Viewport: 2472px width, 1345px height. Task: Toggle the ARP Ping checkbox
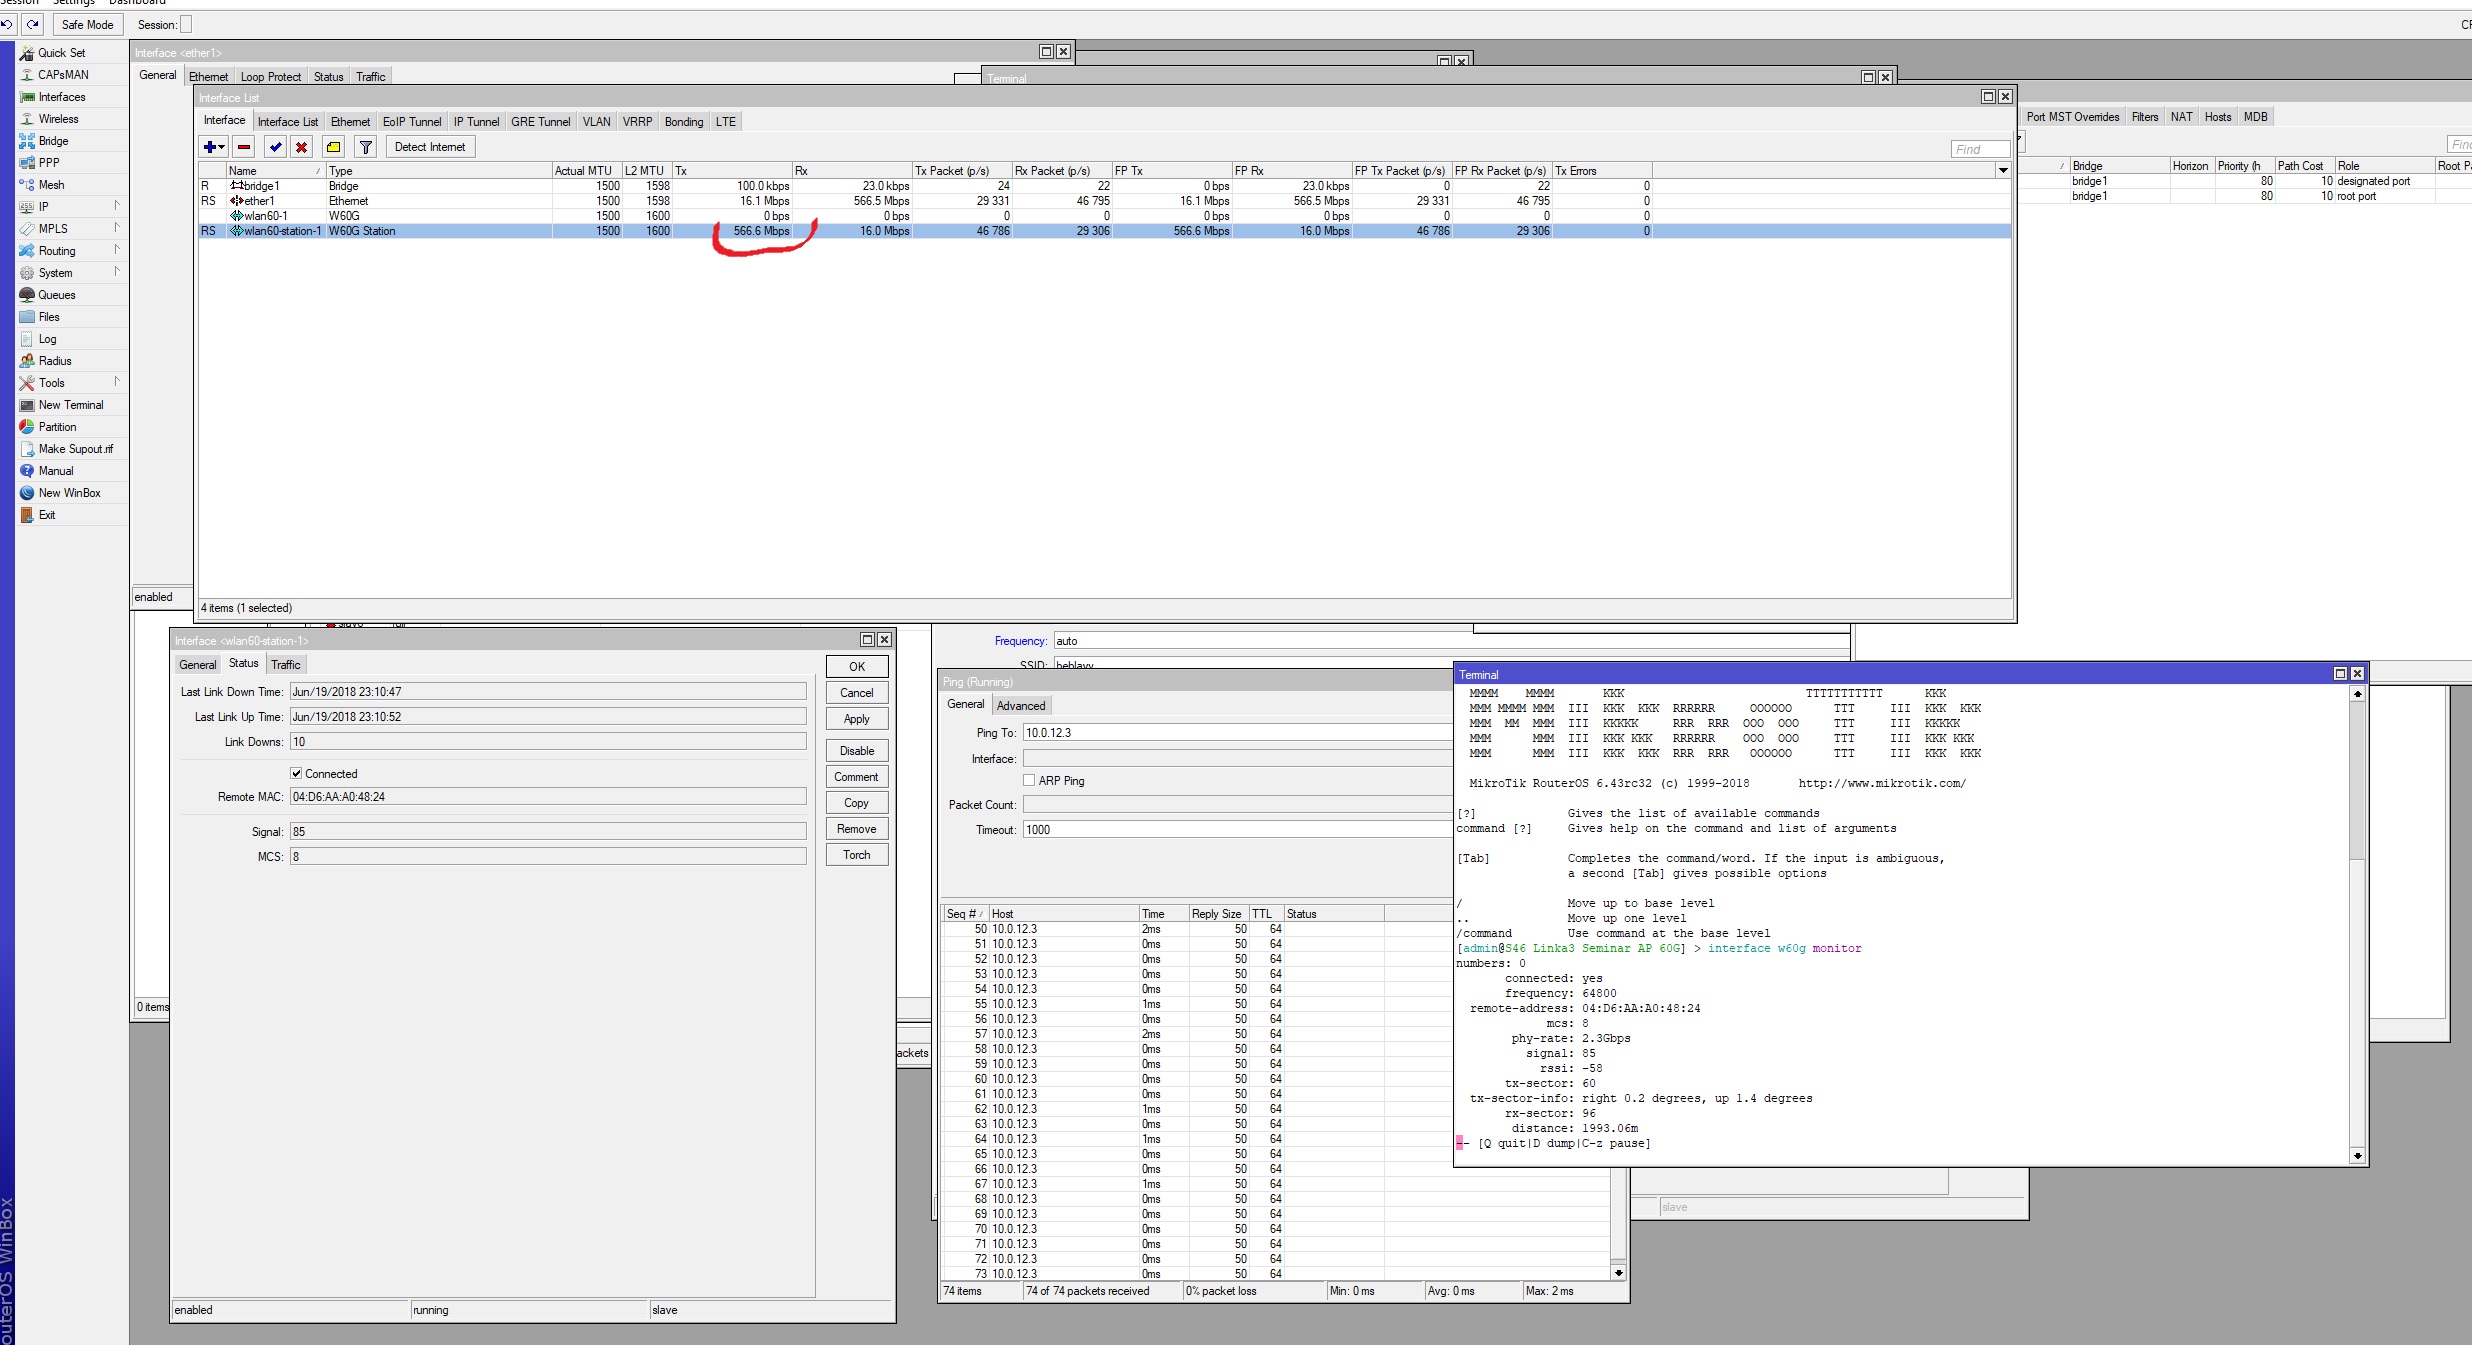coord(1029,780)
